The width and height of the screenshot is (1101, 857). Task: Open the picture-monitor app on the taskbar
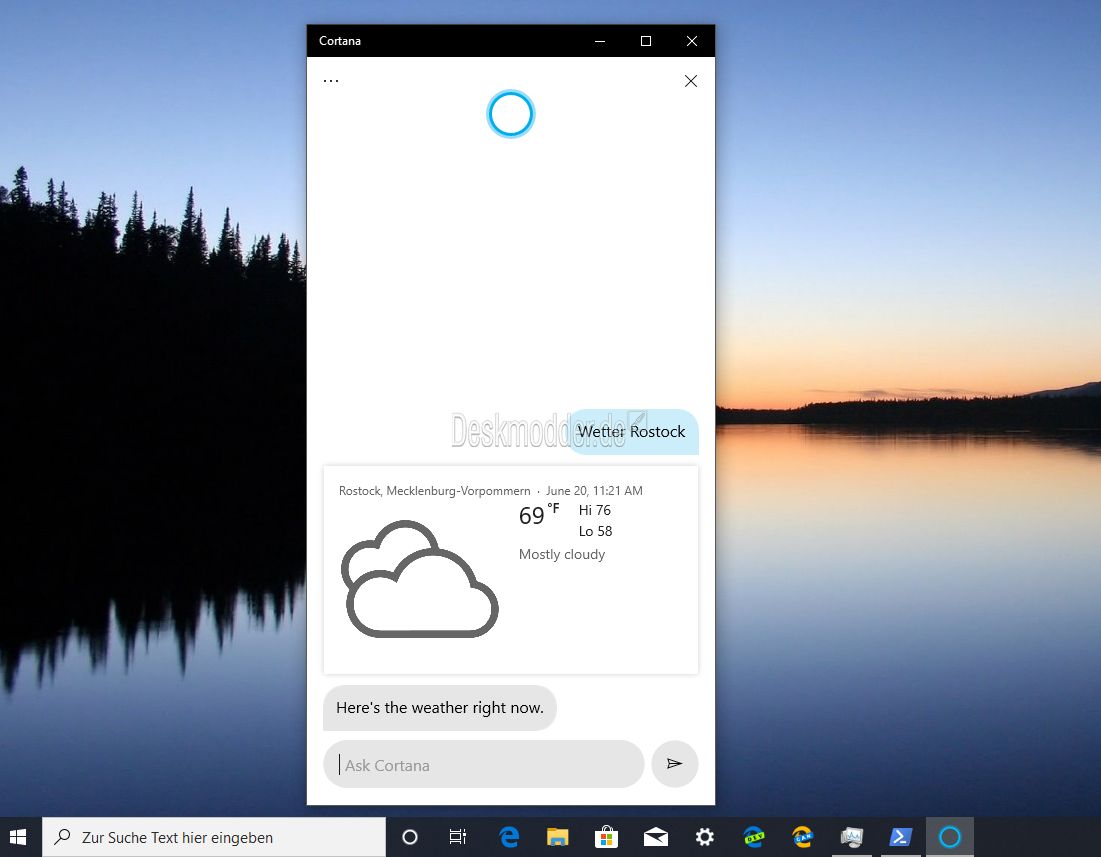(852, 837)
